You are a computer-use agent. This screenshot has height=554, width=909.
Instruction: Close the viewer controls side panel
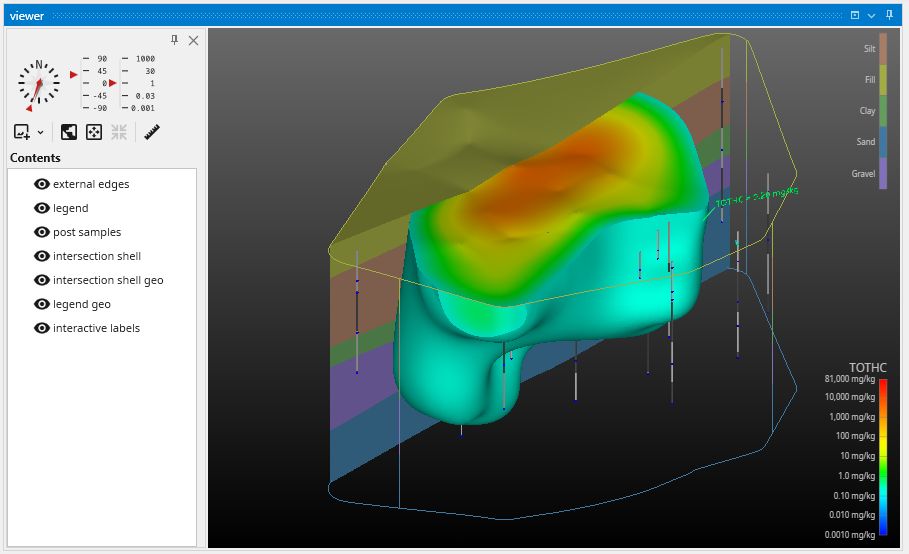click(x=193, y=40)
